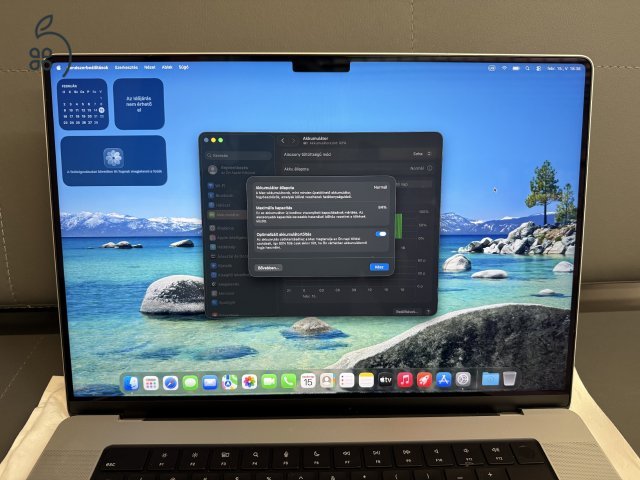This screenshot has height=480, width=640.
Task: Open the Downloads folder in Dock
Action: point(490,379)
